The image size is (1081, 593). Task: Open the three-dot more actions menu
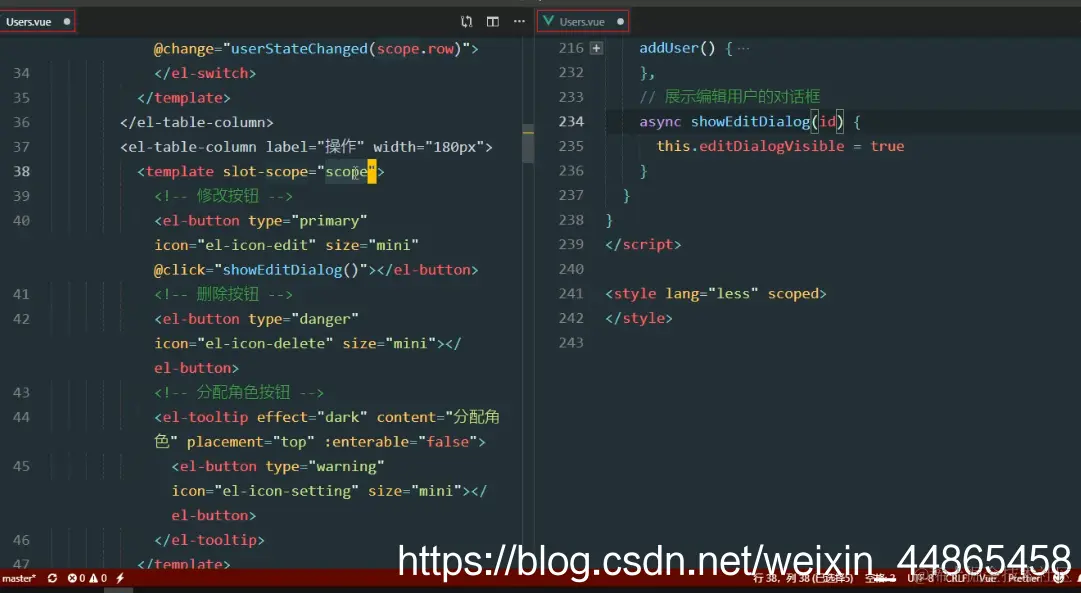pyautogui.click(x=519, y=22)
